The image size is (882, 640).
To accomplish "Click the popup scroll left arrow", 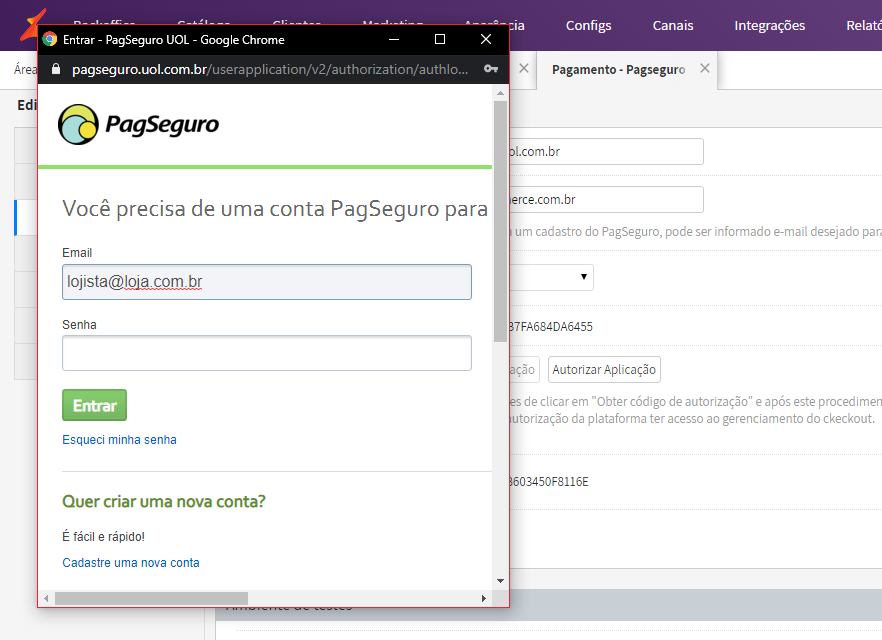I will click(46, 598).
